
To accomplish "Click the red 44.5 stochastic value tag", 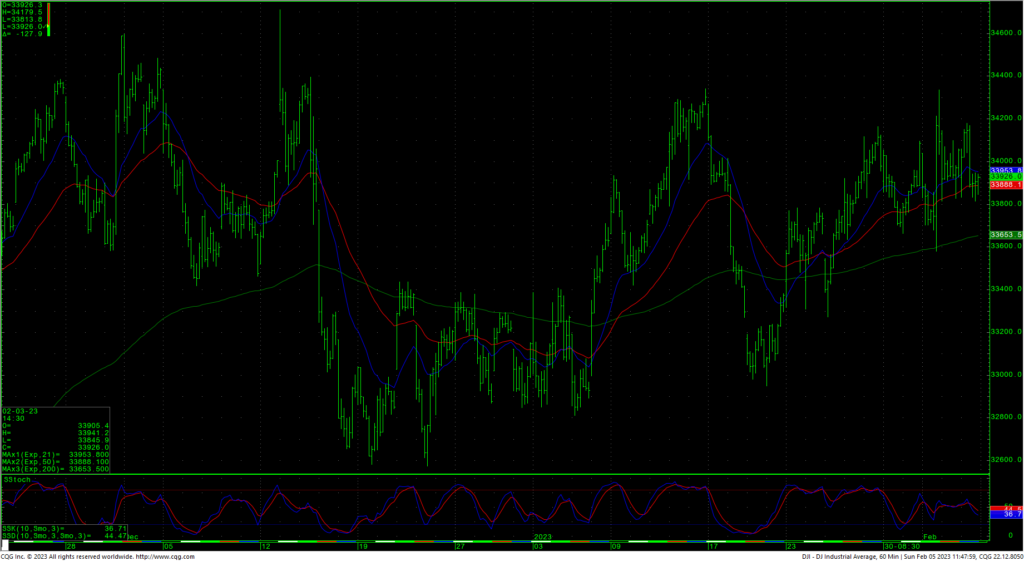I will tap(1011, 508).
